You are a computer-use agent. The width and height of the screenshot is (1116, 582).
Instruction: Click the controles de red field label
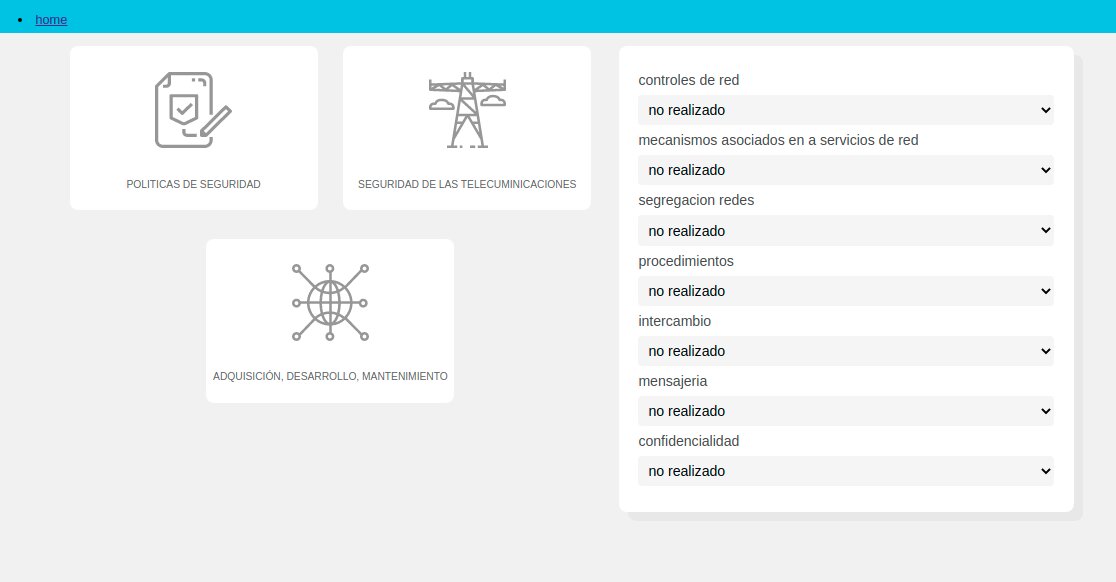pyautogui.click(x=688, y=80)
